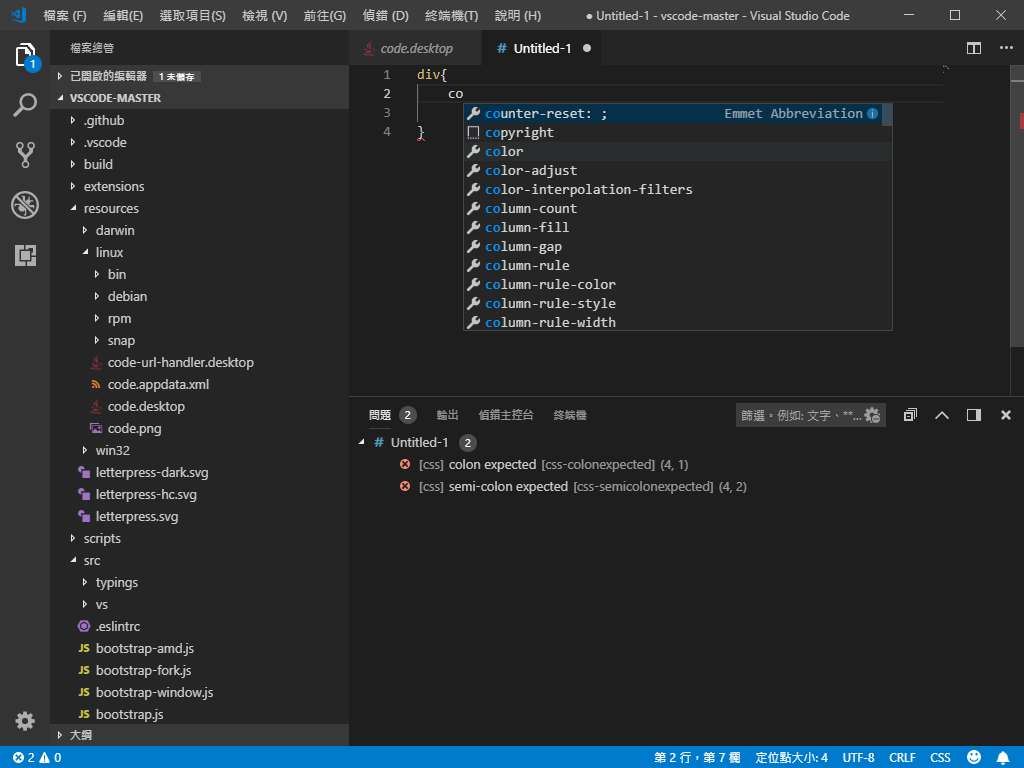Screen dimensions: 1024x768
Task: Open the Debug view icon
Action: (25, 205)
